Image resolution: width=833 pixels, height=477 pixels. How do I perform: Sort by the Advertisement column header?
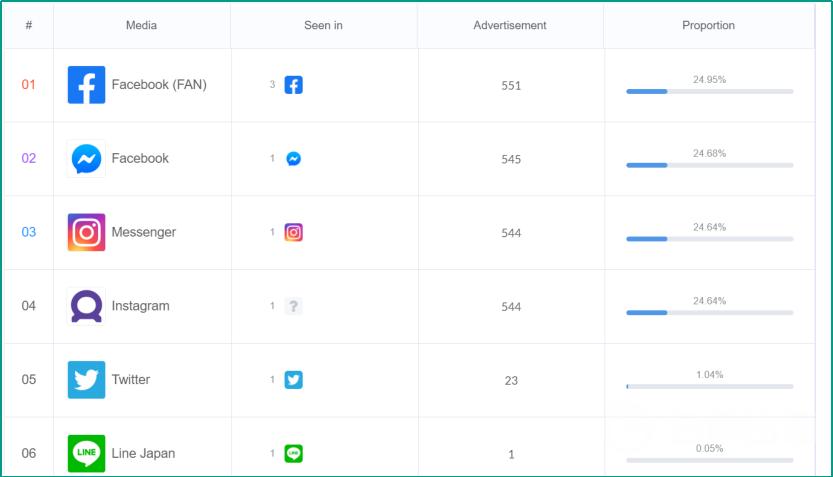(x=509, y=25)
